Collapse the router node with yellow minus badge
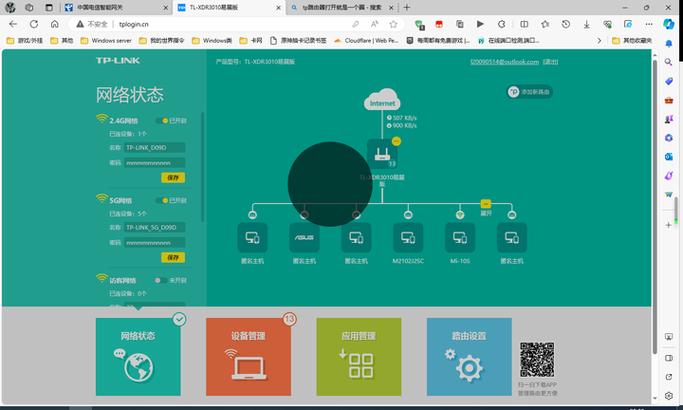The width and height of the screenshot is (683, 410). 396,141
